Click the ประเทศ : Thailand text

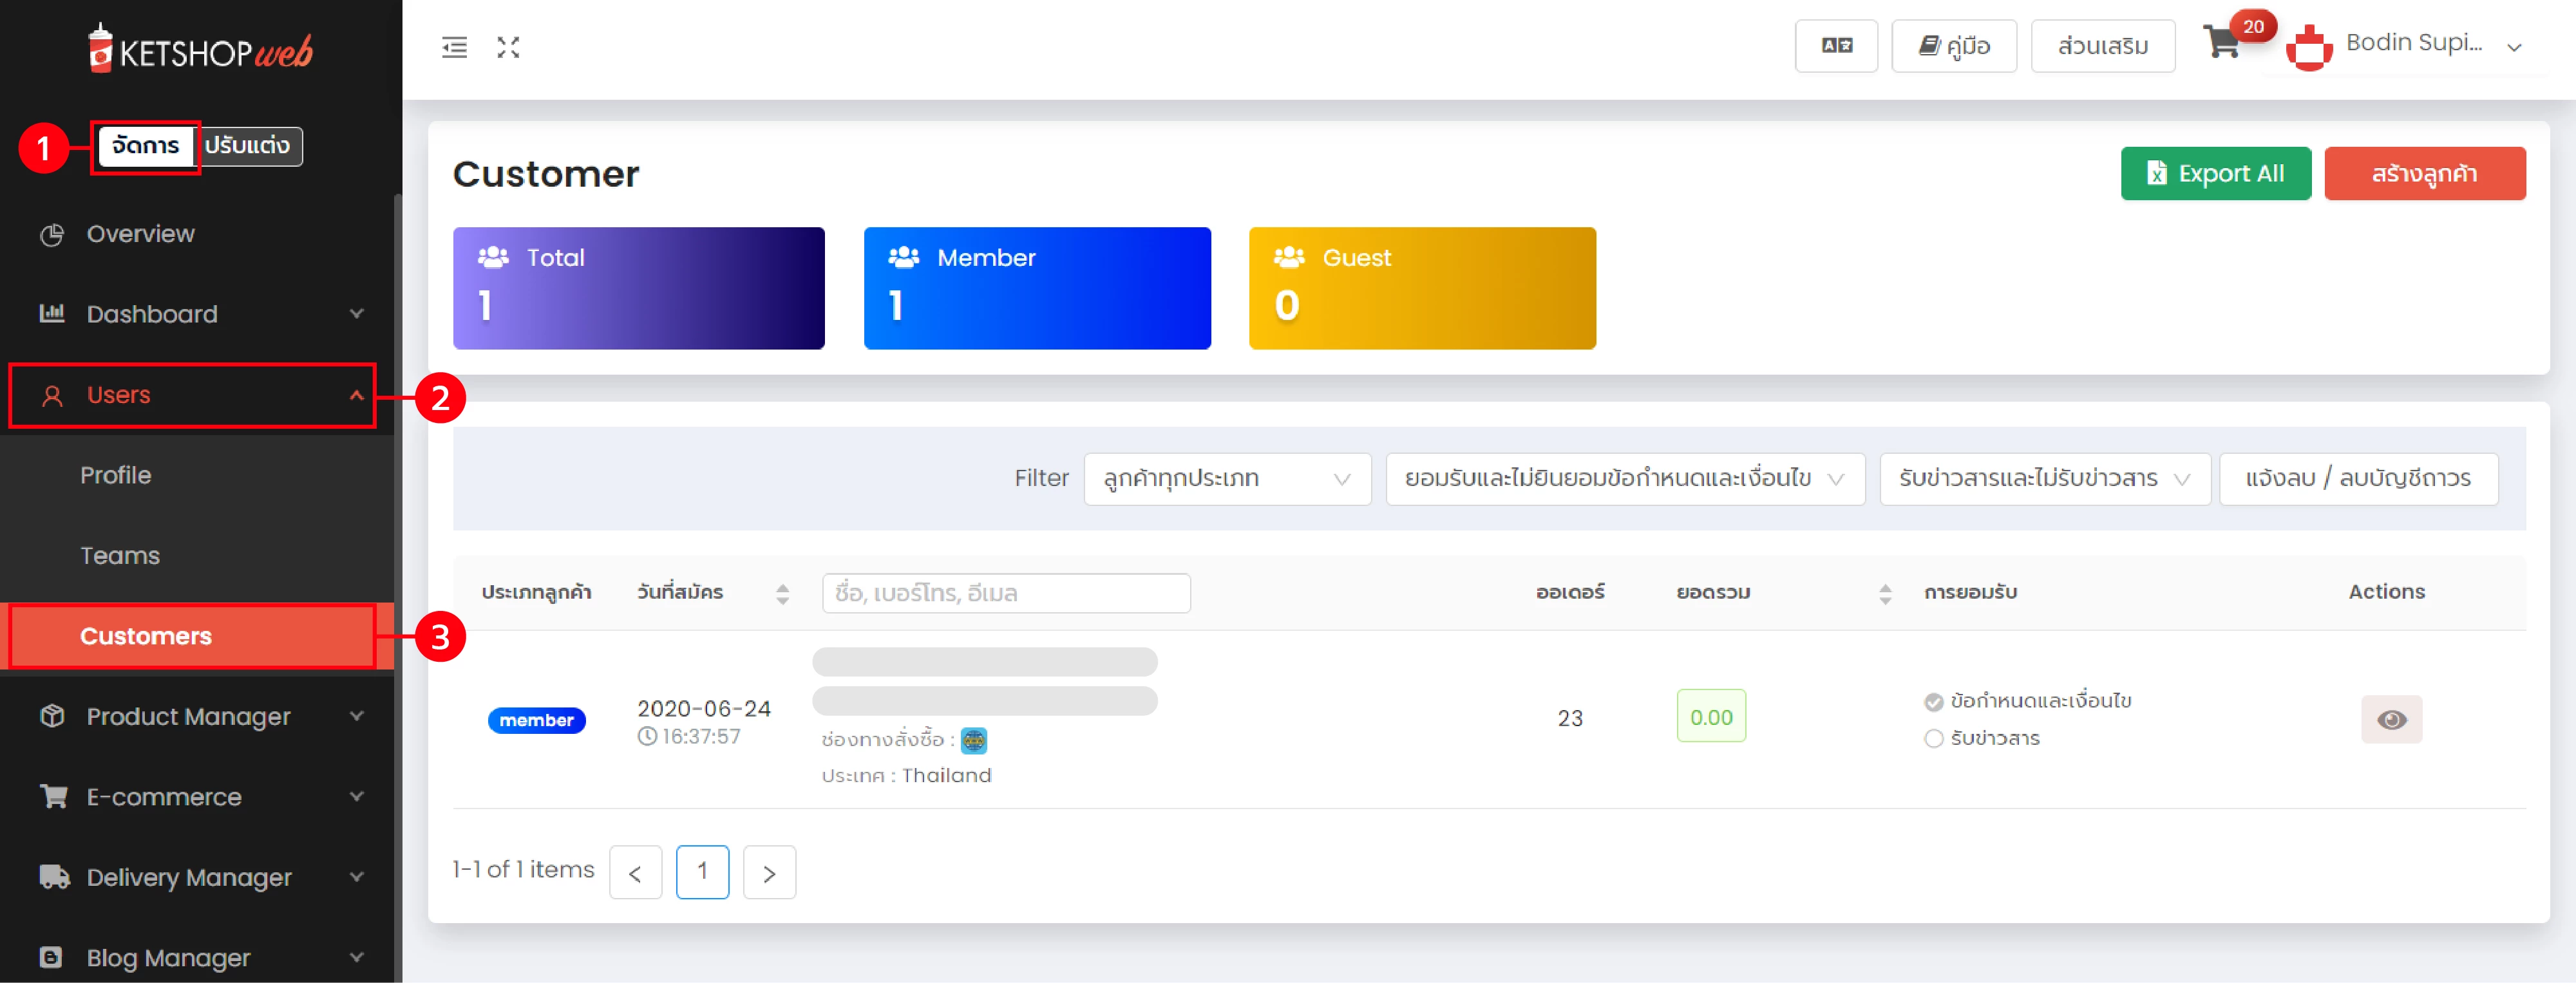(x=906, y=776)
